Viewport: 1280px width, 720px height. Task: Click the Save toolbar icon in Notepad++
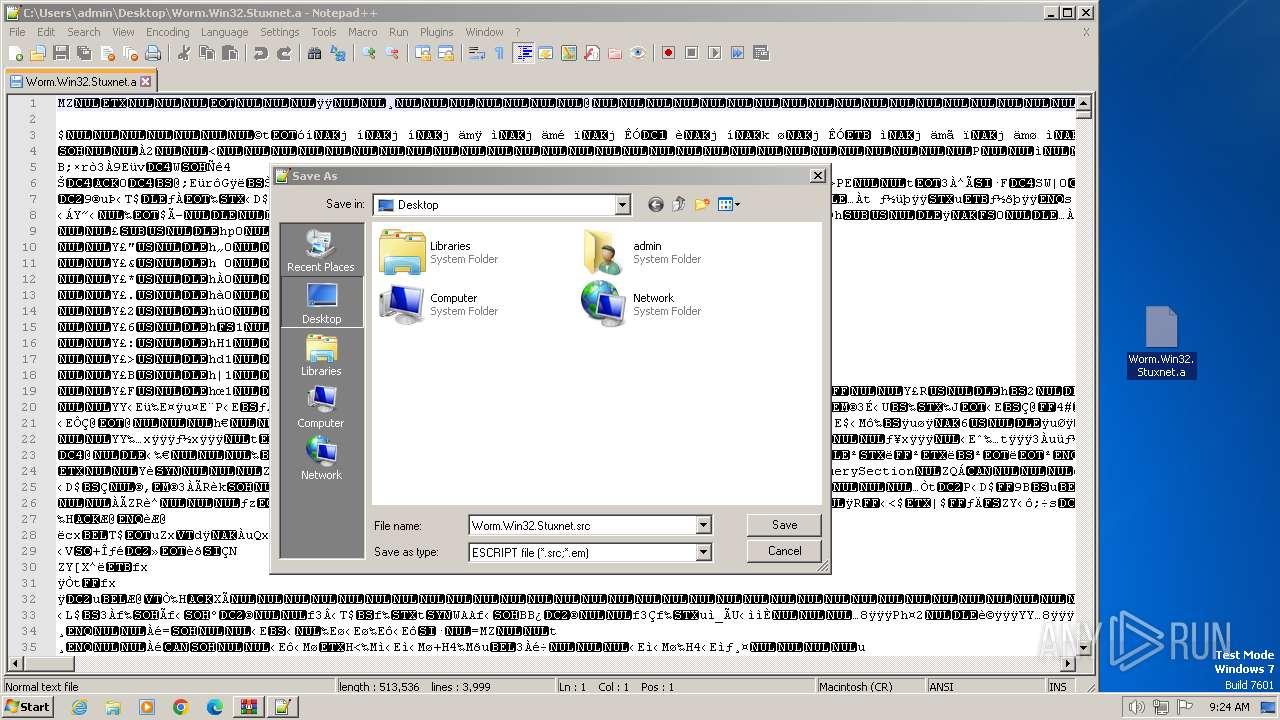[x=60, y=53]
